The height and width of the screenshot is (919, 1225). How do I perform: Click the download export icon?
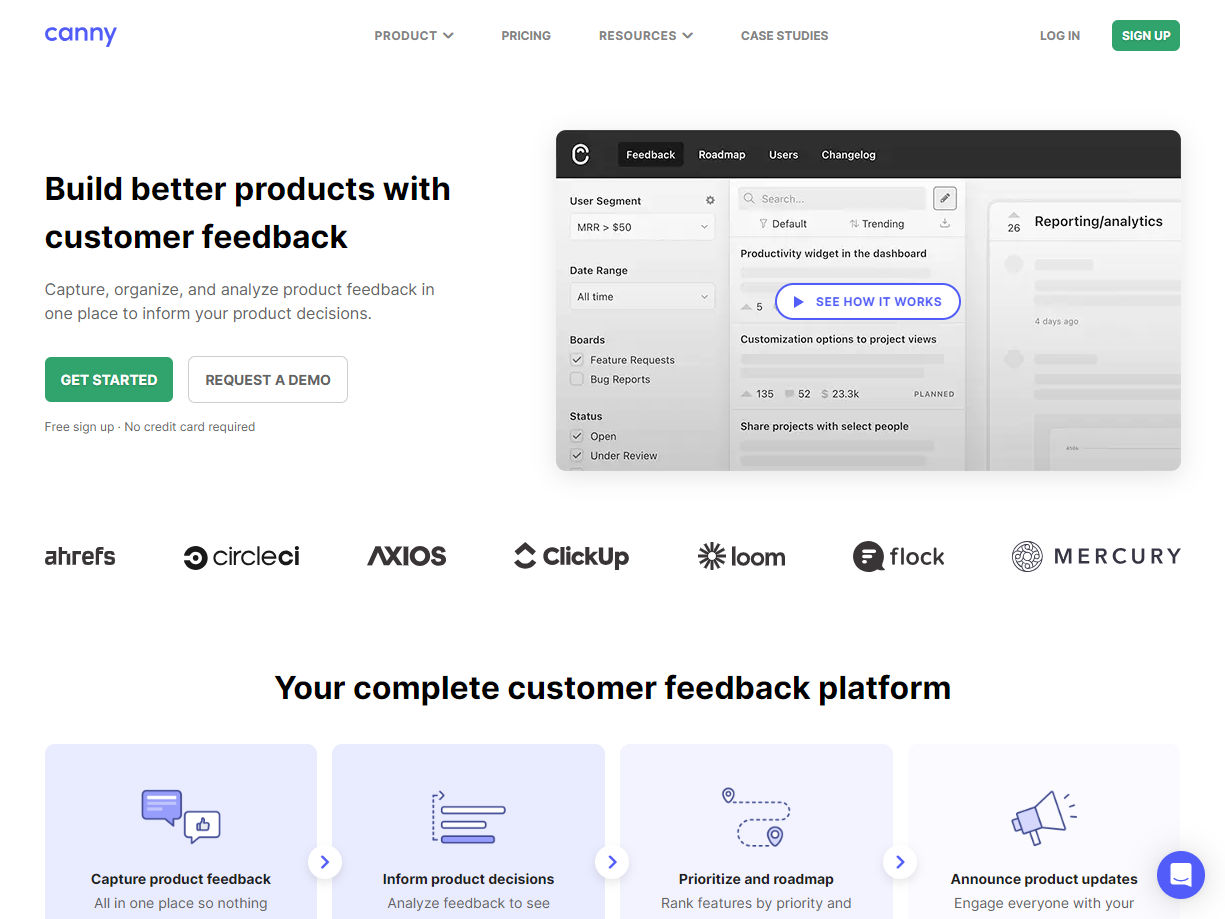click(x=945, y=223)
